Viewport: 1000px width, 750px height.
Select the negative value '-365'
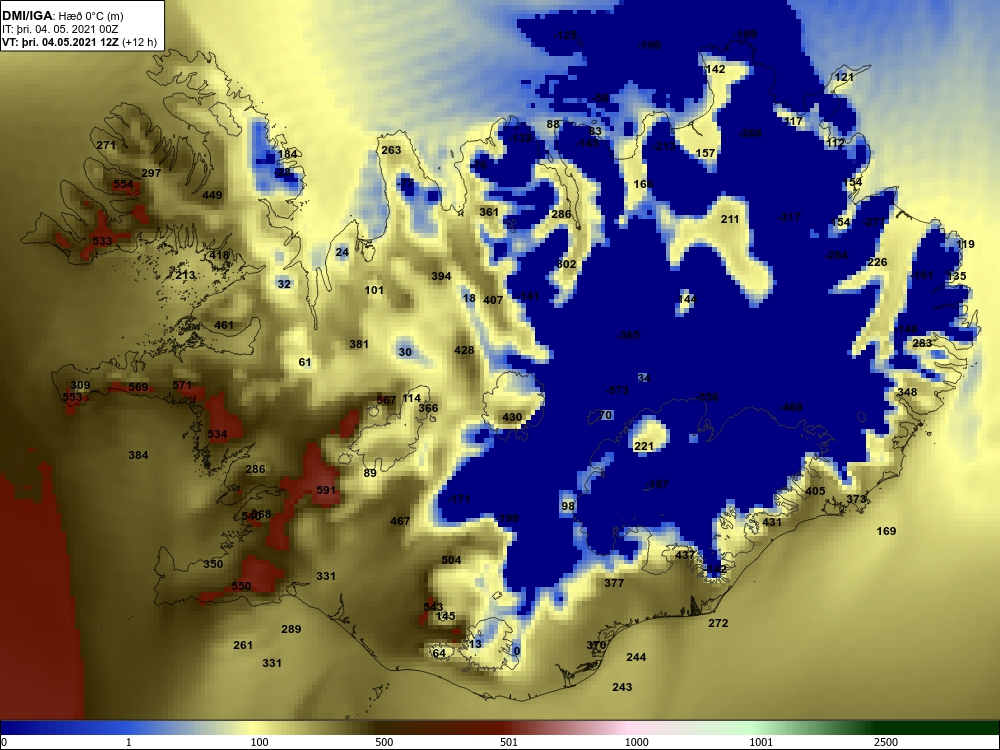(x=628, y=335)
